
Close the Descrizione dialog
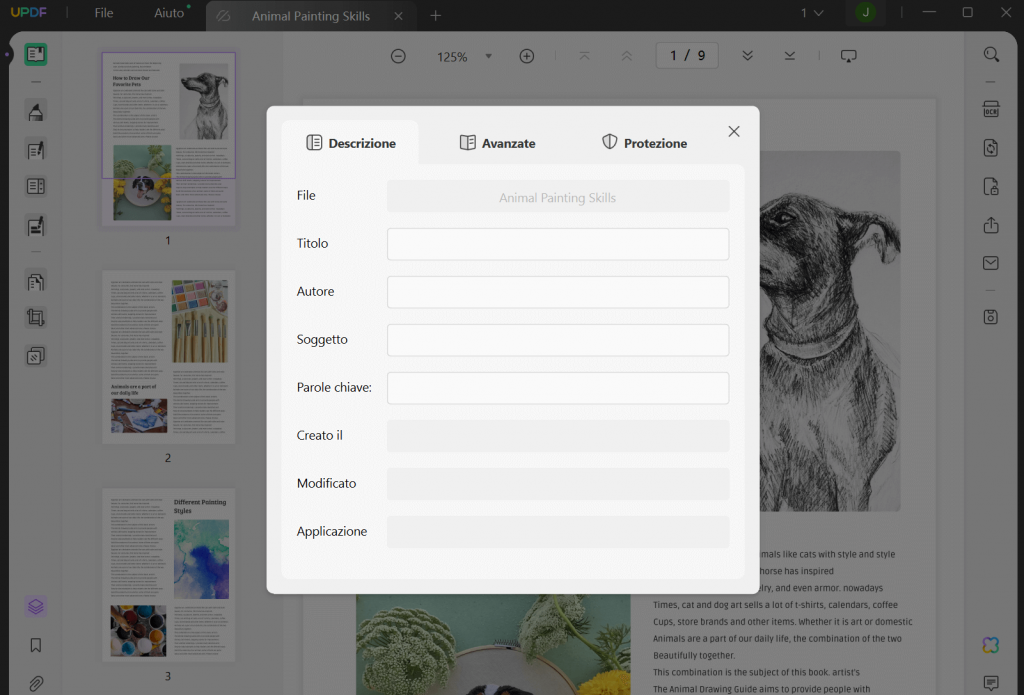[x=733, y=131]
